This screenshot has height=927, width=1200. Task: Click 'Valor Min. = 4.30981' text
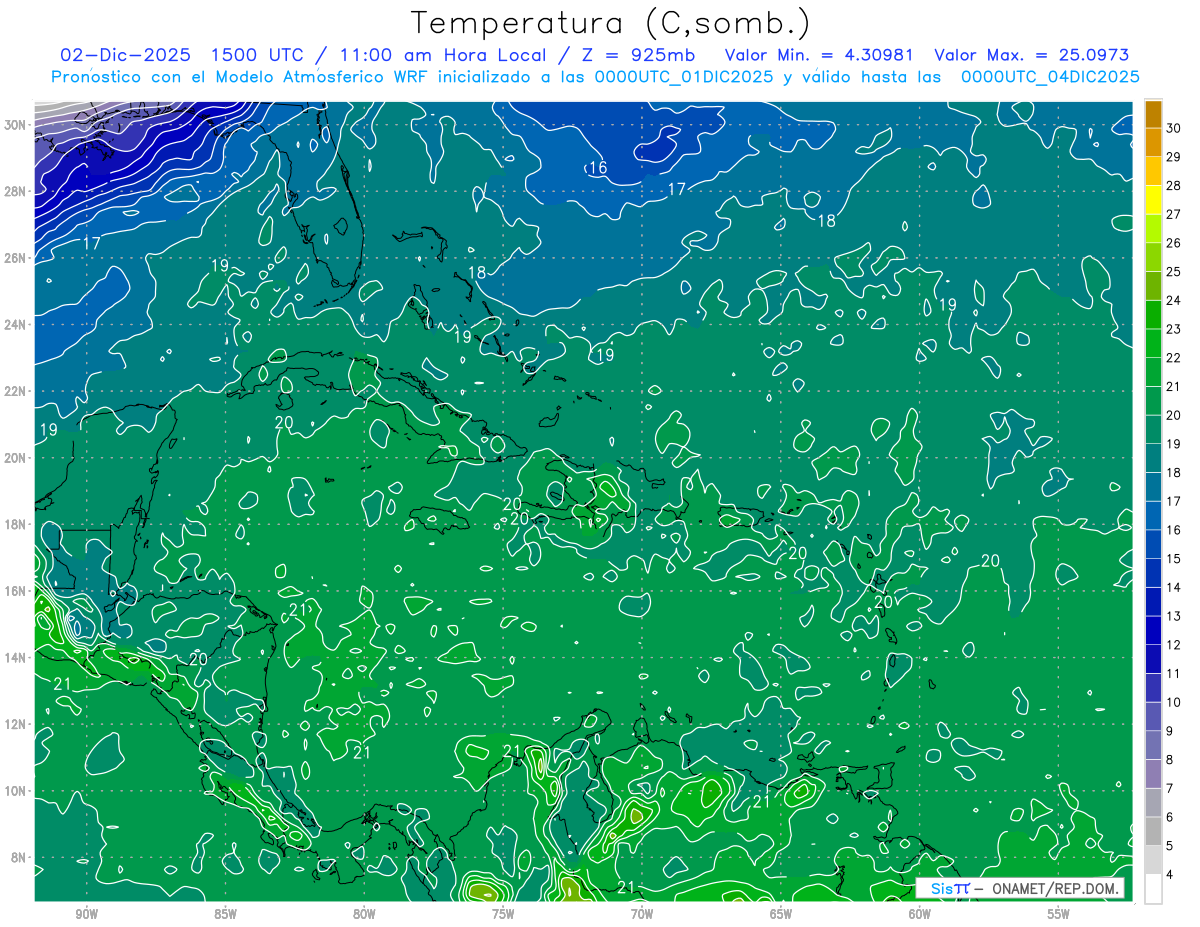[820, 55]
